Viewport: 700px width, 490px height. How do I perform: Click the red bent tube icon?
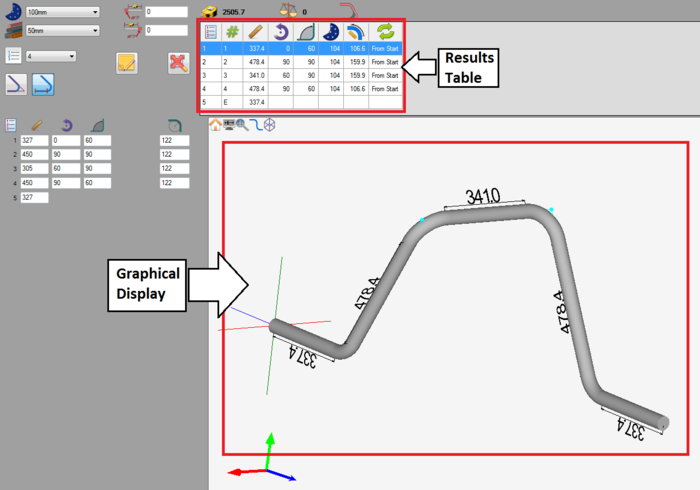[349, 10]
